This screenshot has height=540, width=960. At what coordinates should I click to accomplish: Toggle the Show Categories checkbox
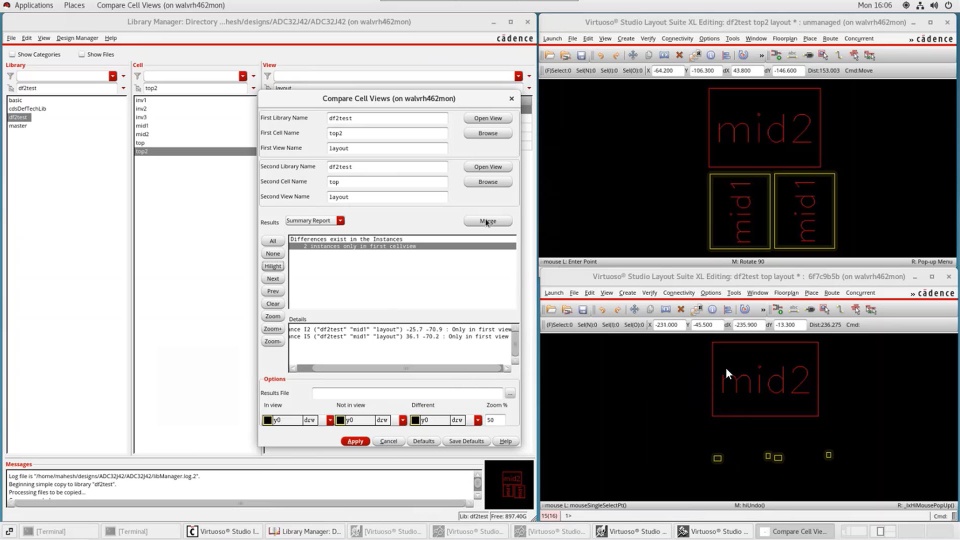tap(12, 54)
